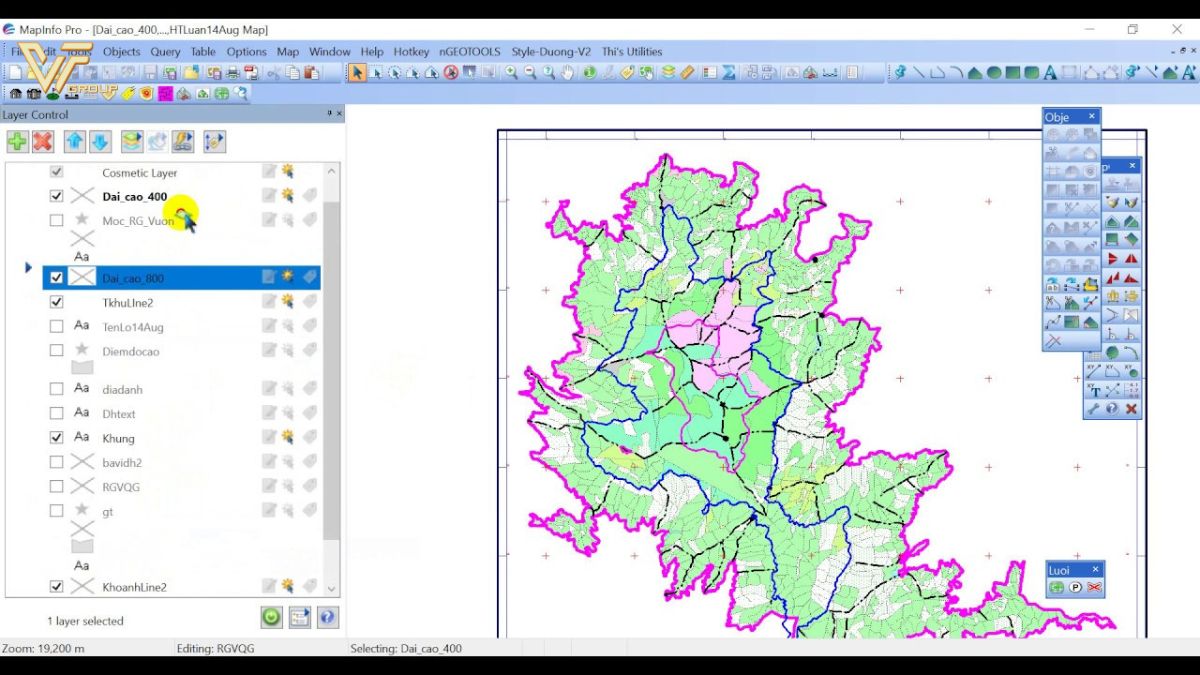This screenshot has height=675, width=1200.
Task: Open the Hotlink options icon in Layer Control
Action: click(182, 142)
